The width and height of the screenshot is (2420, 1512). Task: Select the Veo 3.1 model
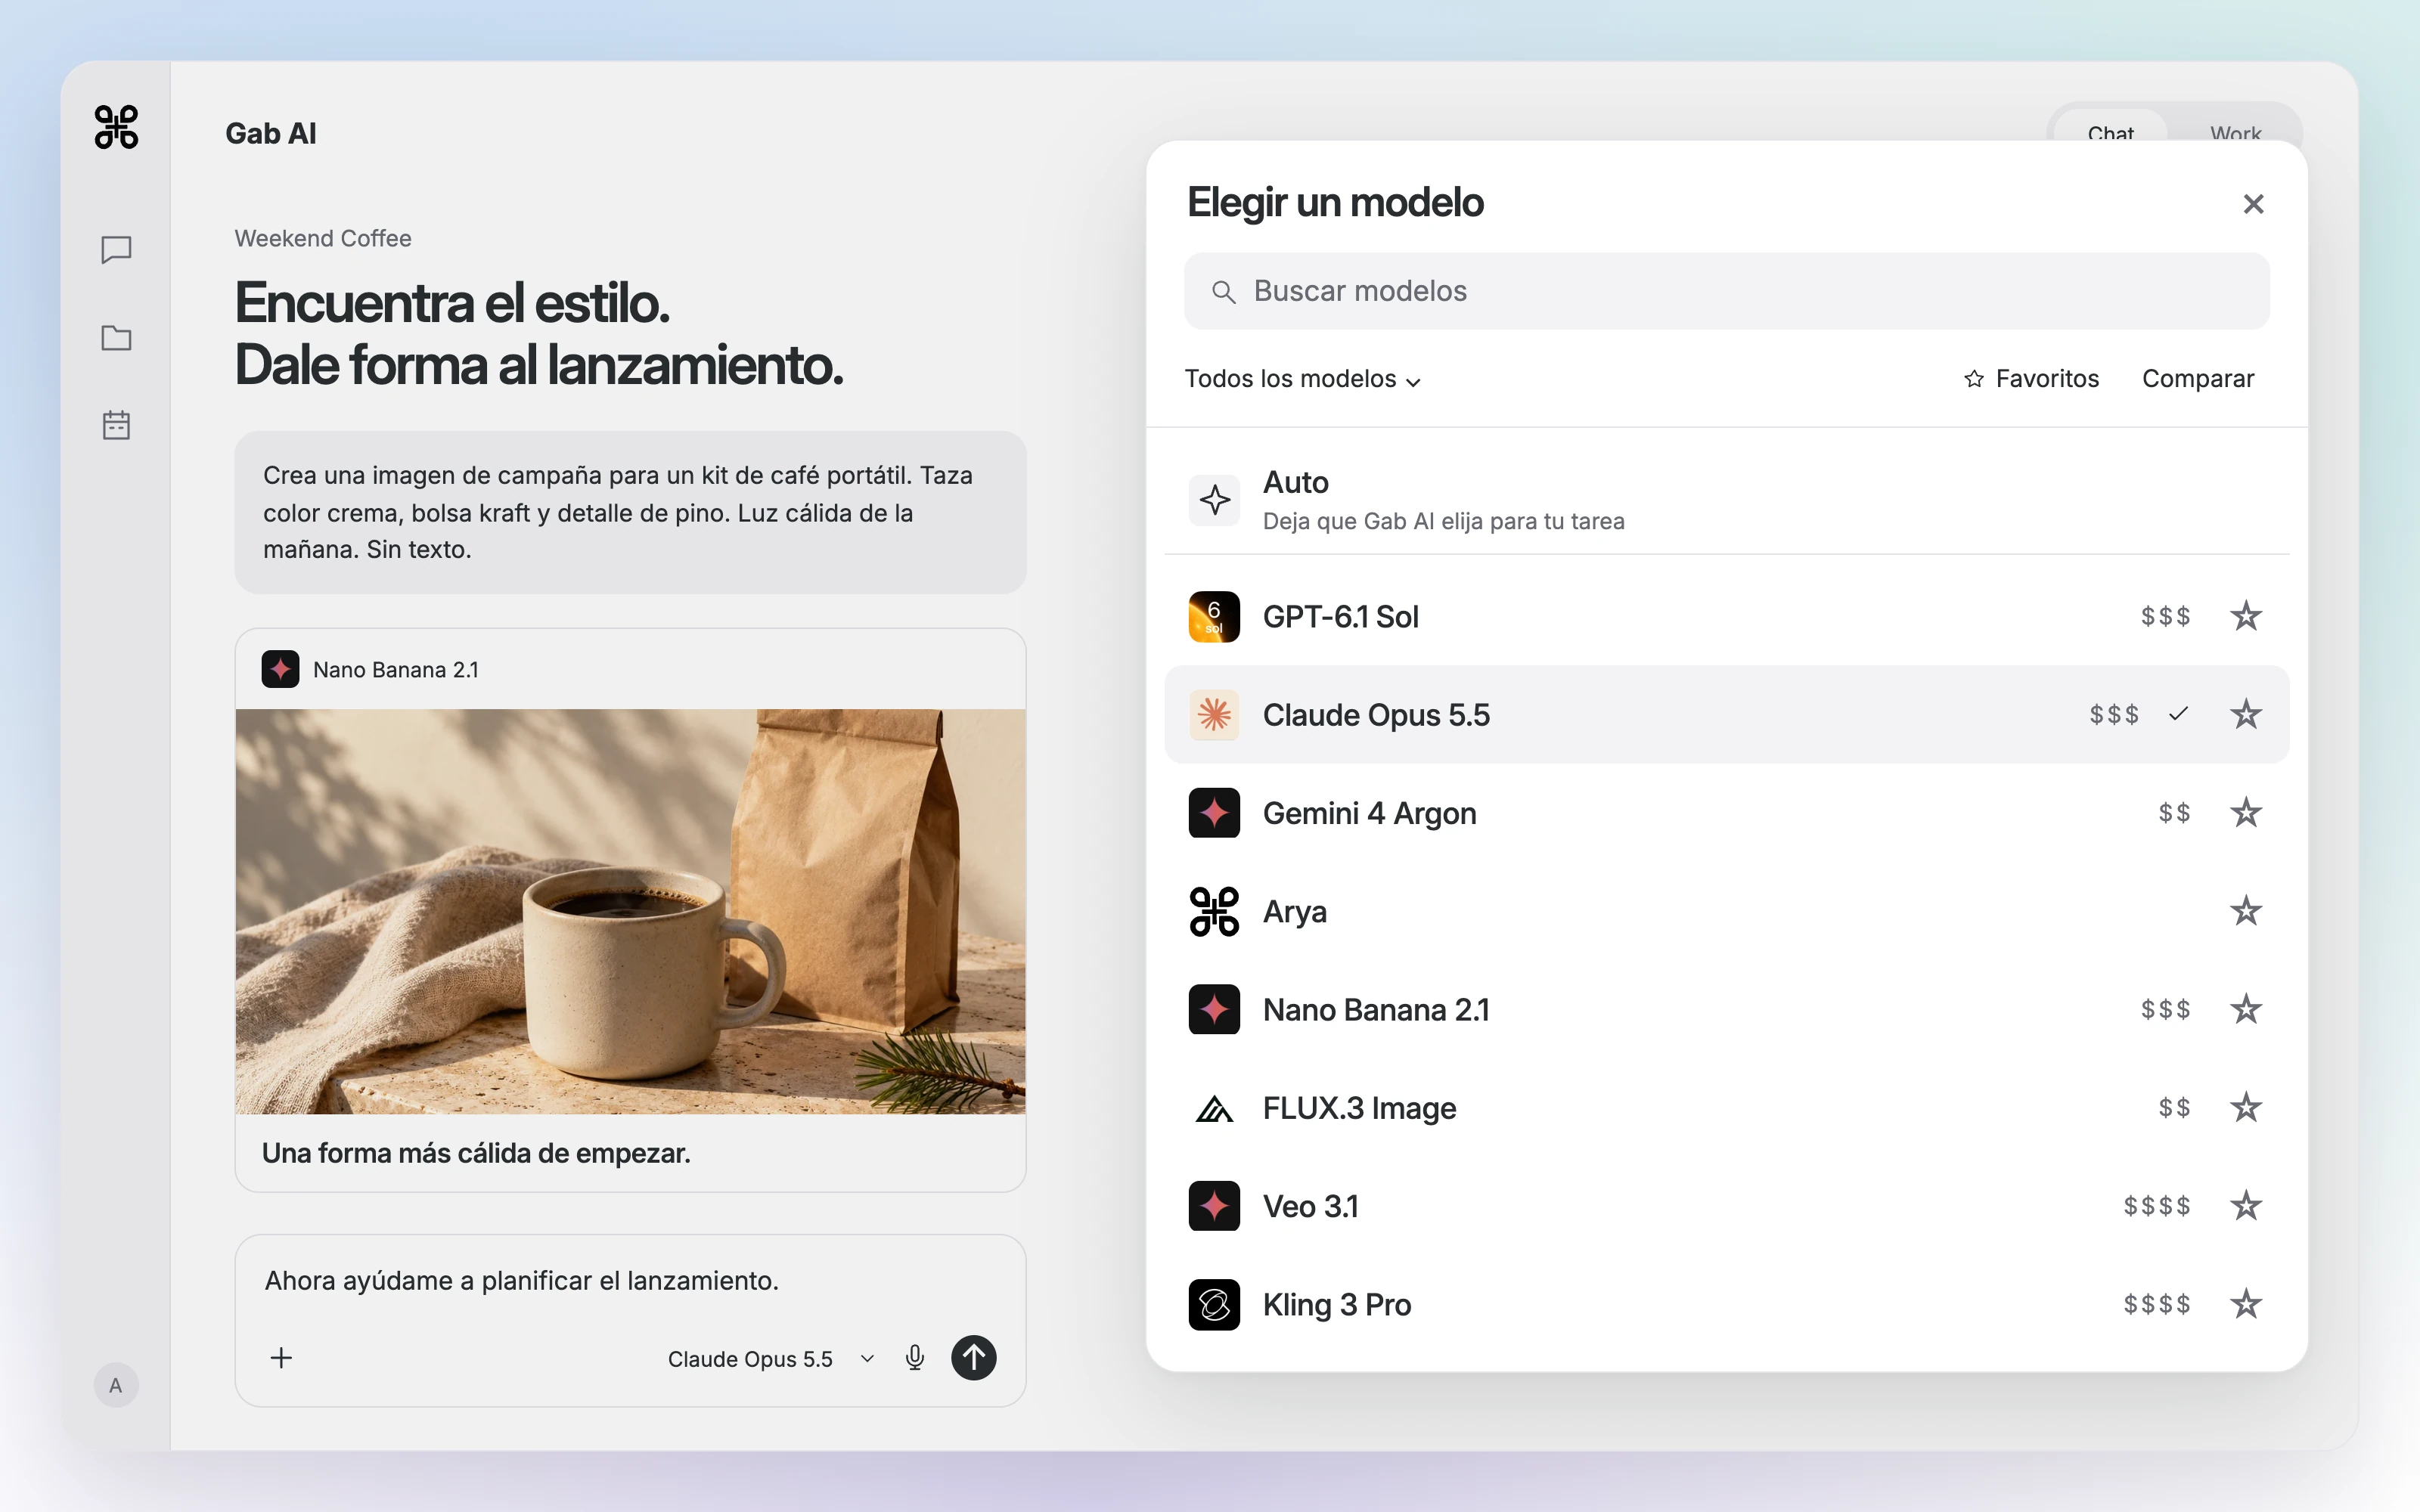click(1726, 1206)
